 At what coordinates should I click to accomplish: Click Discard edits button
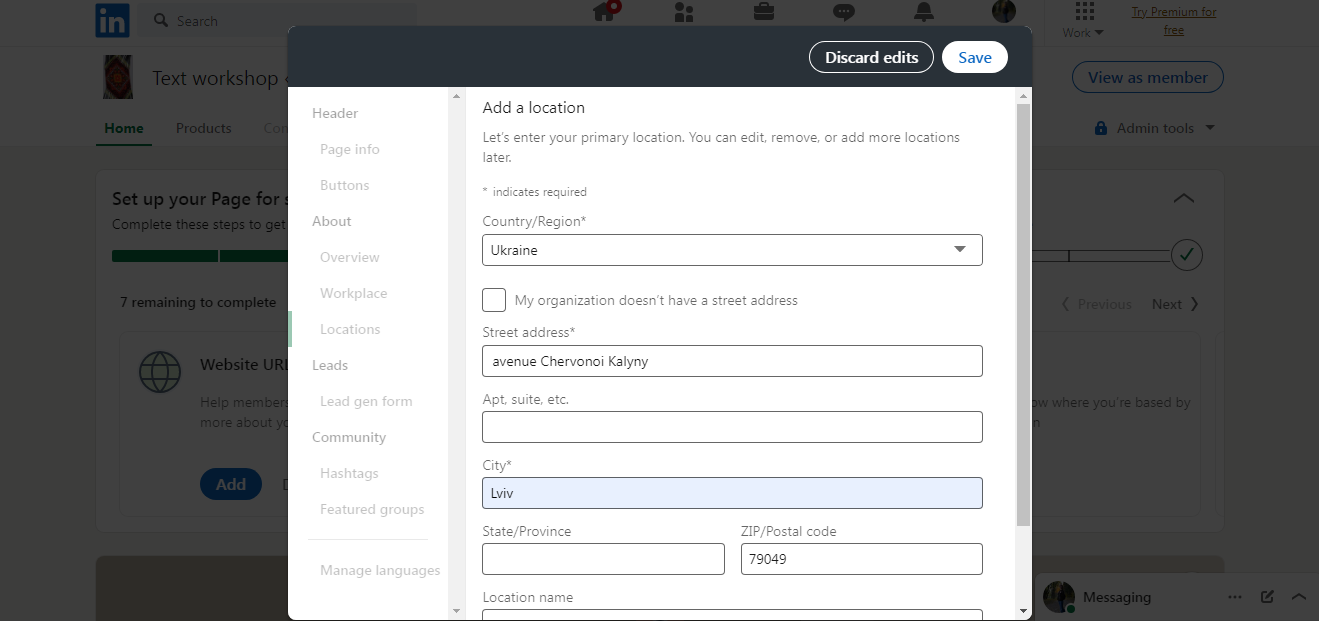point(871,57)
